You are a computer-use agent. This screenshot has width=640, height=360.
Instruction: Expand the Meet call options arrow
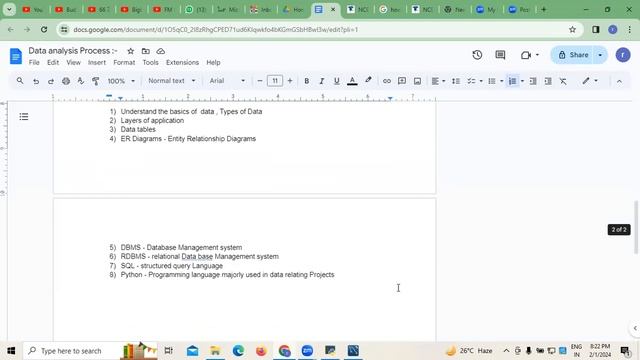click(537, 55)
